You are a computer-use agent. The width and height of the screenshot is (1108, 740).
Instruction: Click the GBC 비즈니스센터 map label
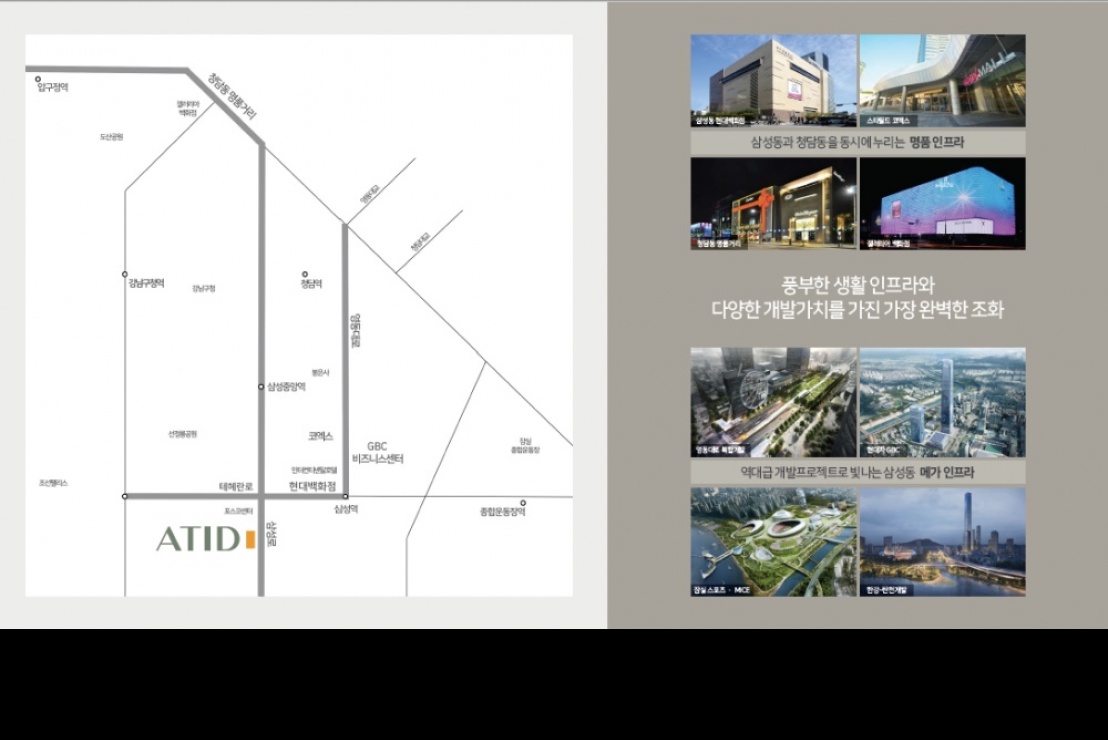(x=377, y=452)
